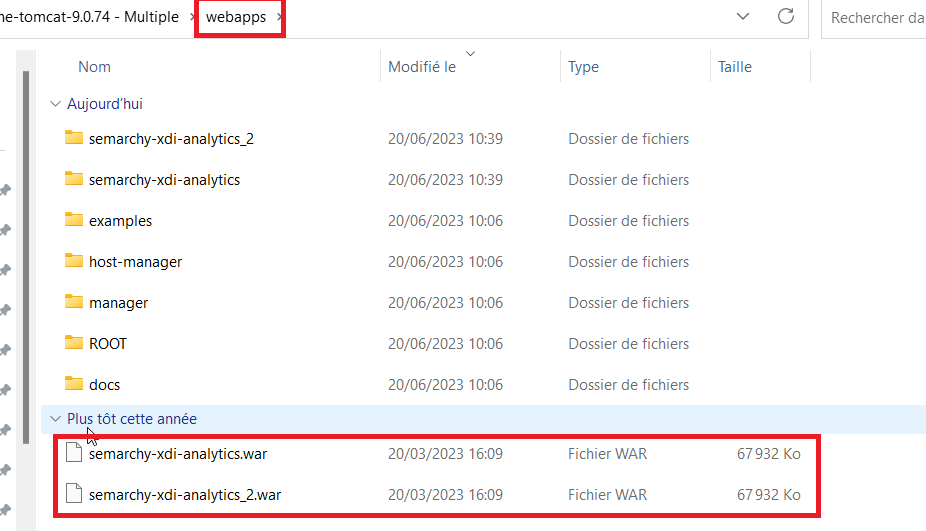The image size is (926, 531).
Task: Click the Dossier de fichiers type of docs
Action: 628,385
